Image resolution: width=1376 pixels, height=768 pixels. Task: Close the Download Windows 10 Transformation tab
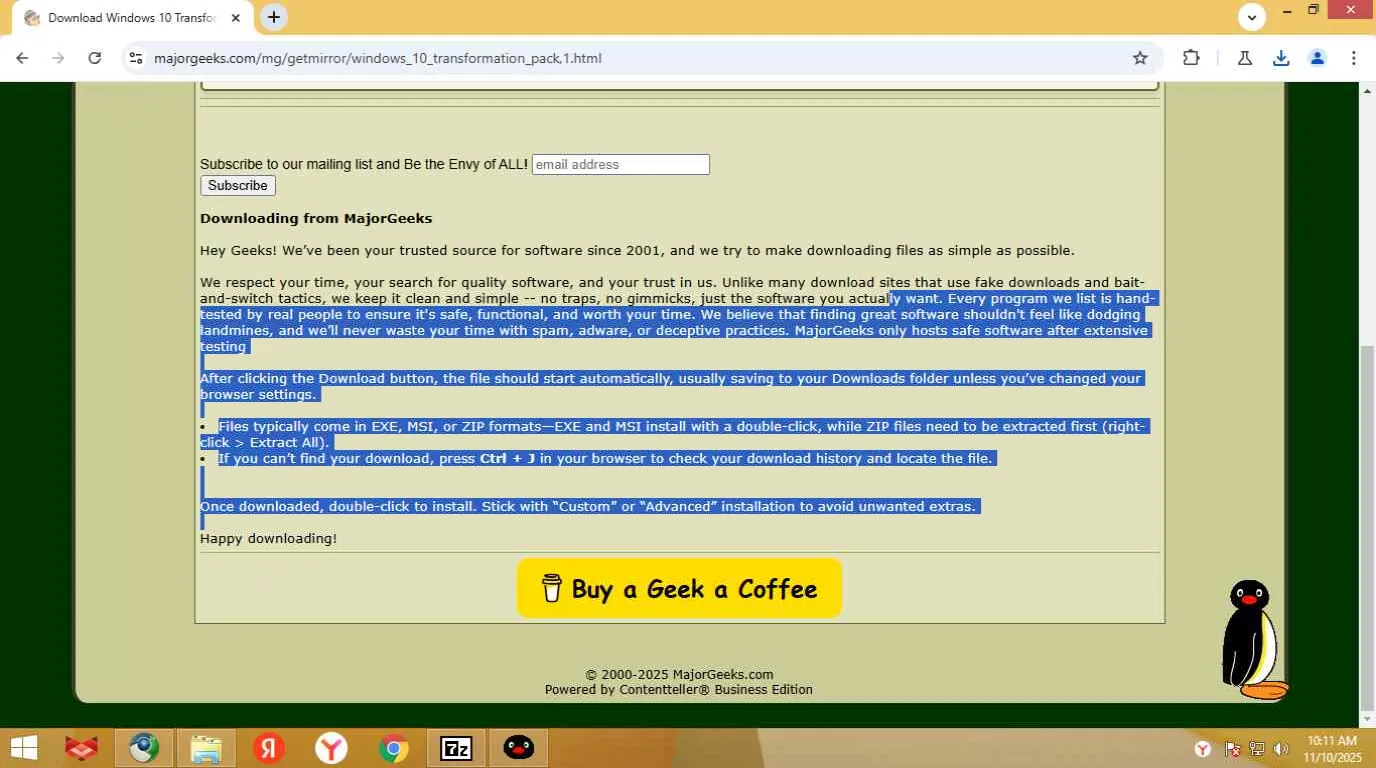pyautogui.click(x=236, y=18)
